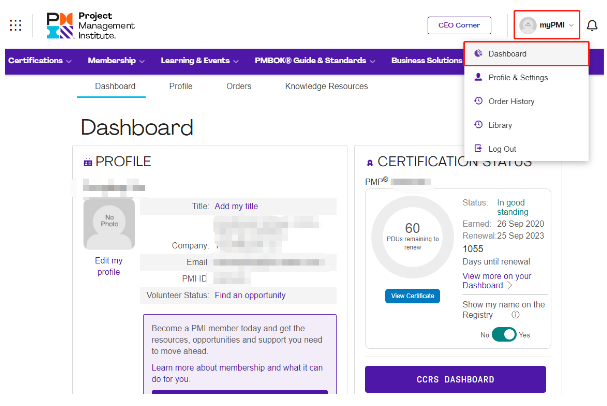The image size is (607, 406).
Task: Click the Profile & Settings person icon
Action: pyautogui.click(x=478, y=77)
